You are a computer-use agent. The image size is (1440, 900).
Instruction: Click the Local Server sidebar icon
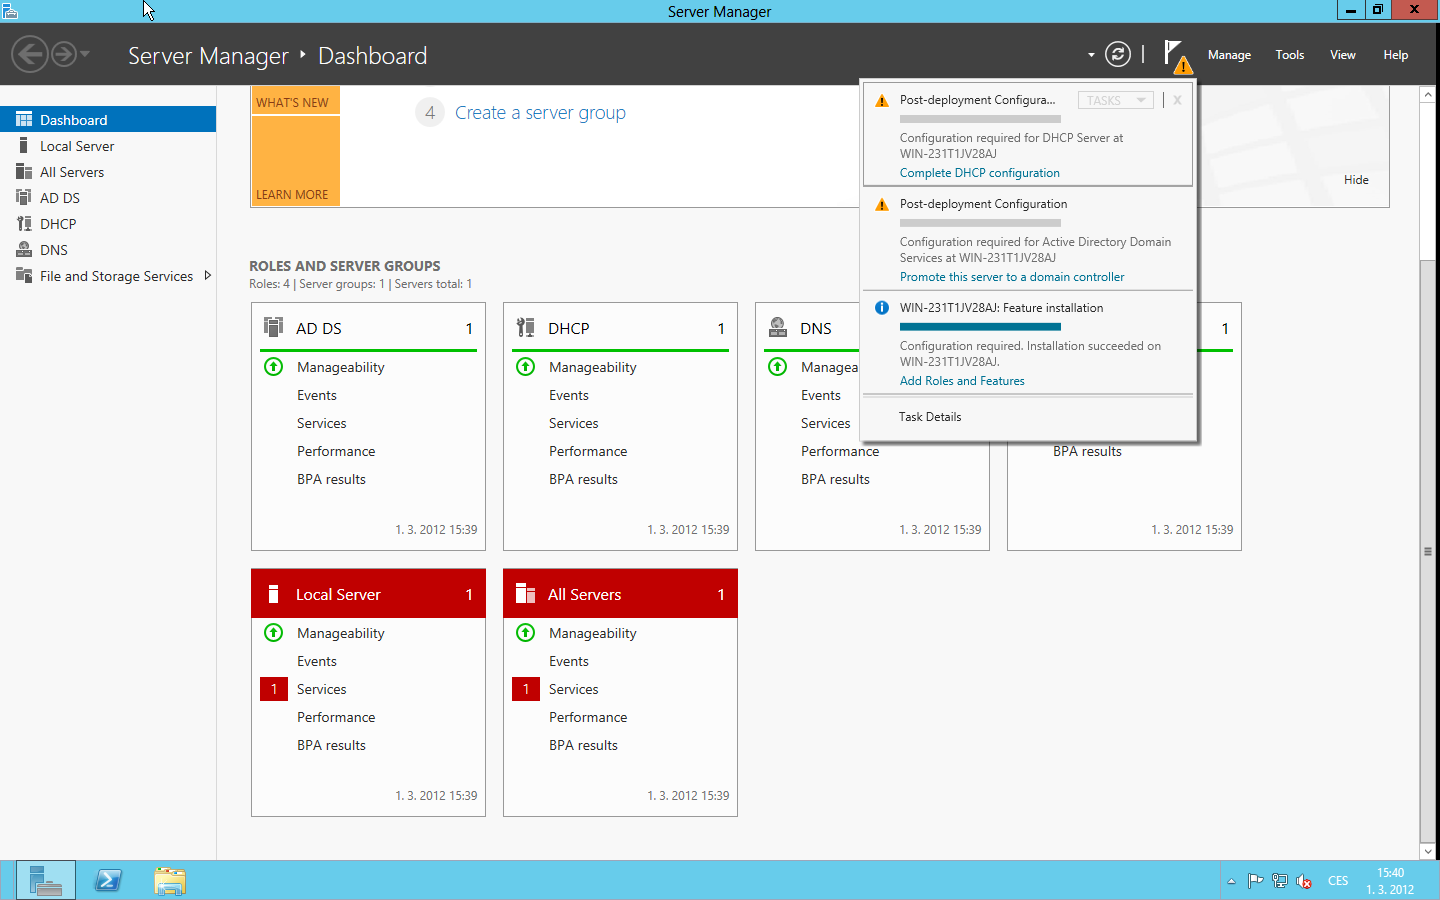[24, 145]
